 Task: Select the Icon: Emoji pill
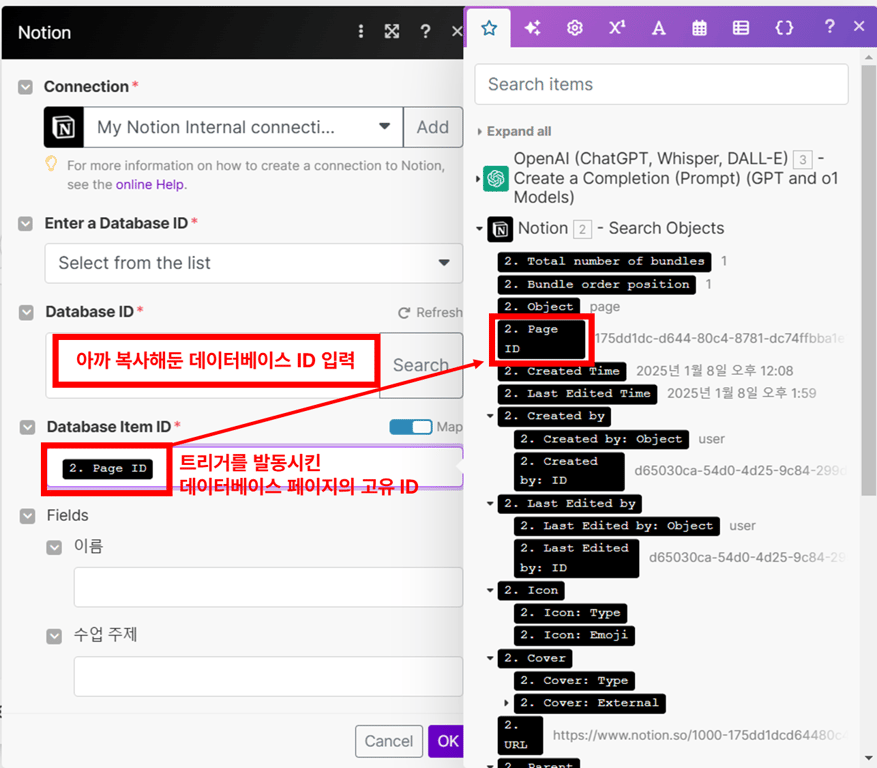point(574,635)
